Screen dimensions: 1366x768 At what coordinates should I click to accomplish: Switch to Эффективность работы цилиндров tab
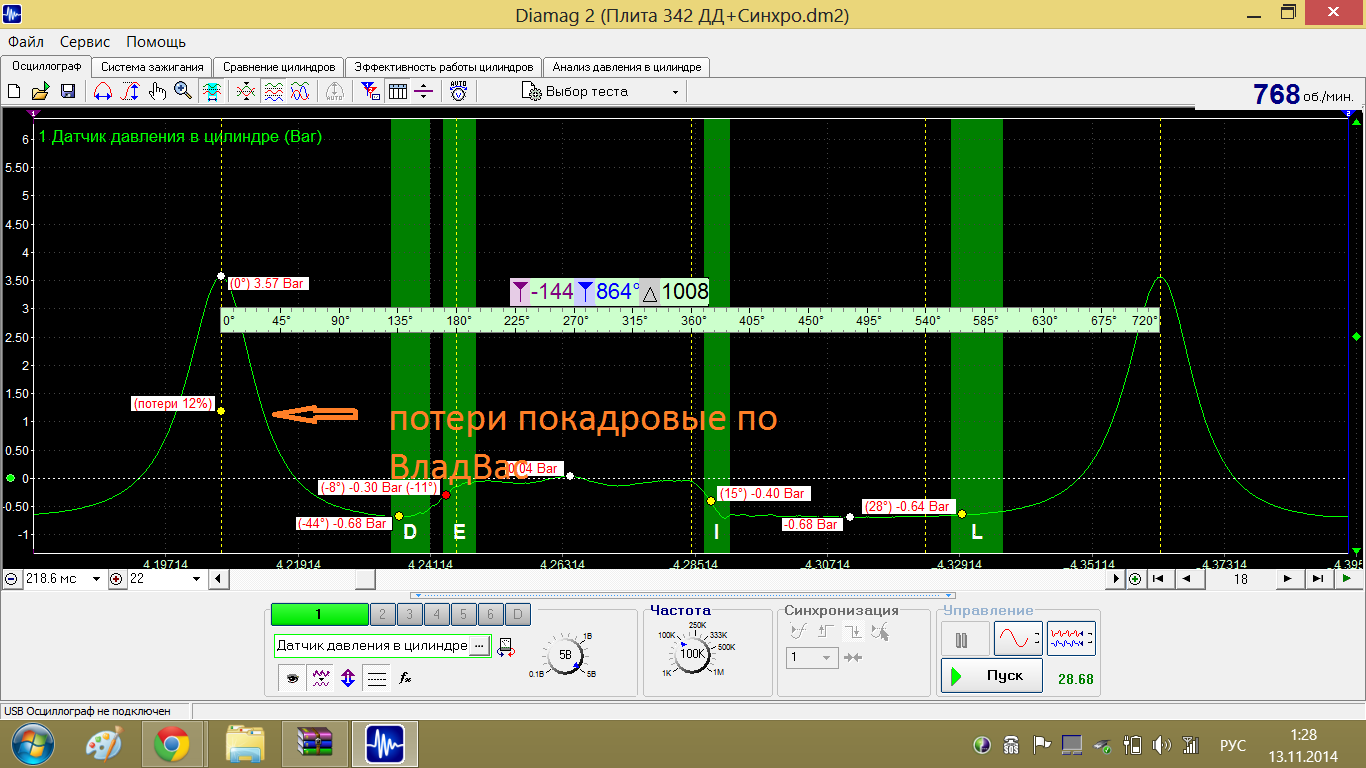click(x=444, y=67)
